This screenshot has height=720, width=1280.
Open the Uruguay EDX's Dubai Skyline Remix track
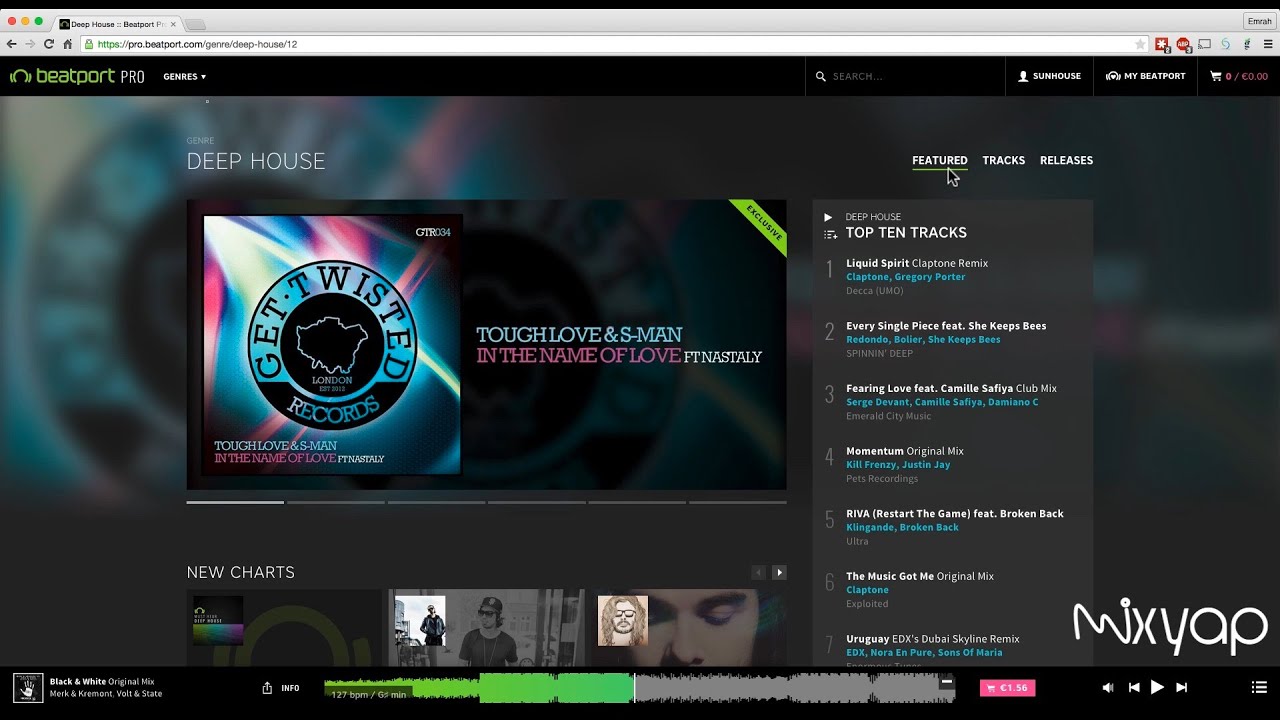pyautogui.click(x=933, y=639)
